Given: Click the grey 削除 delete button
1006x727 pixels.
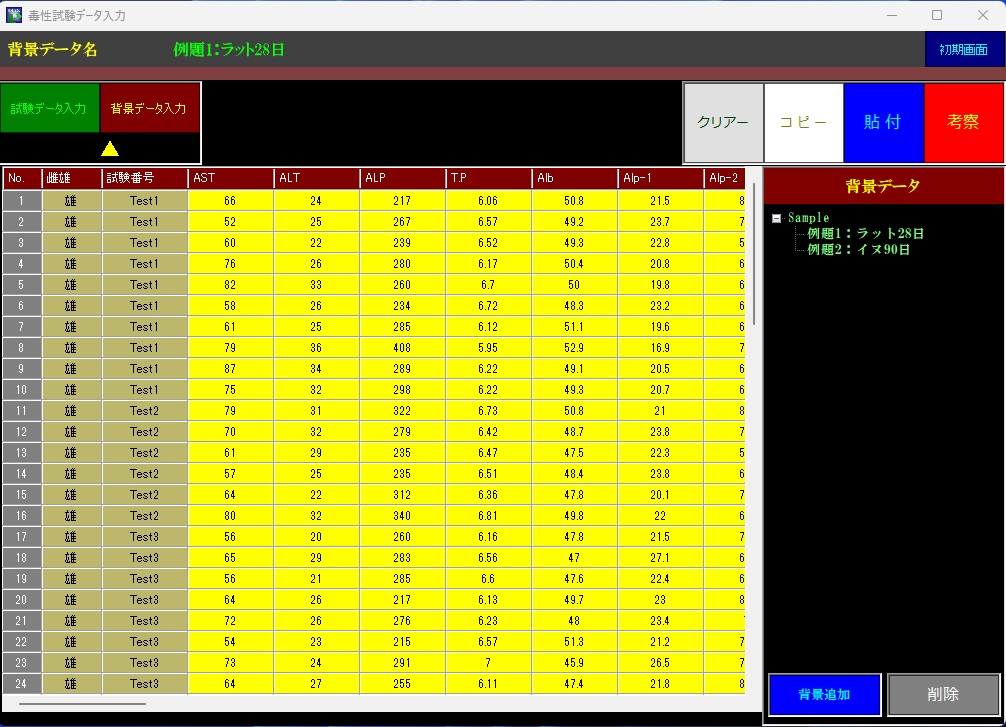Looking at the screenshot, I should tap(943, 694).
